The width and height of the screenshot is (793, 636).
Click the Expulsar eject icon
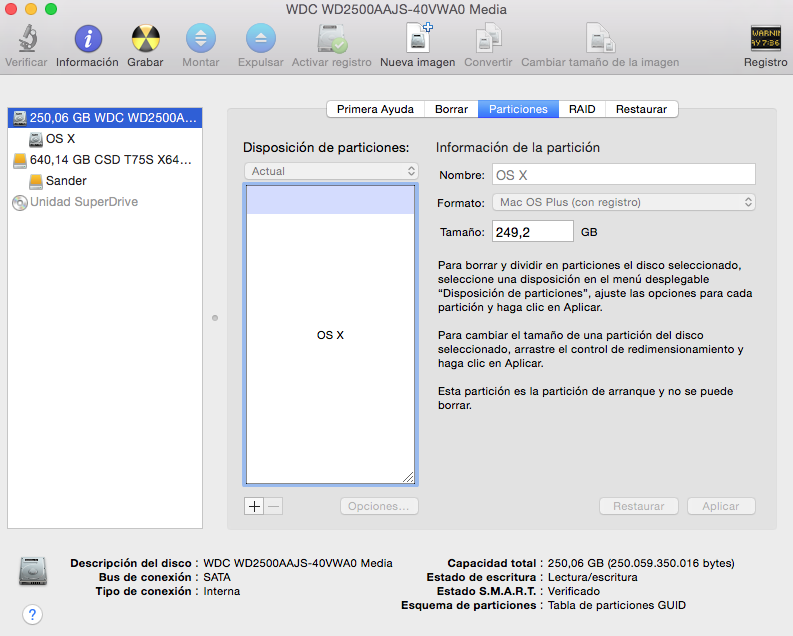click(x=260, y=38)
